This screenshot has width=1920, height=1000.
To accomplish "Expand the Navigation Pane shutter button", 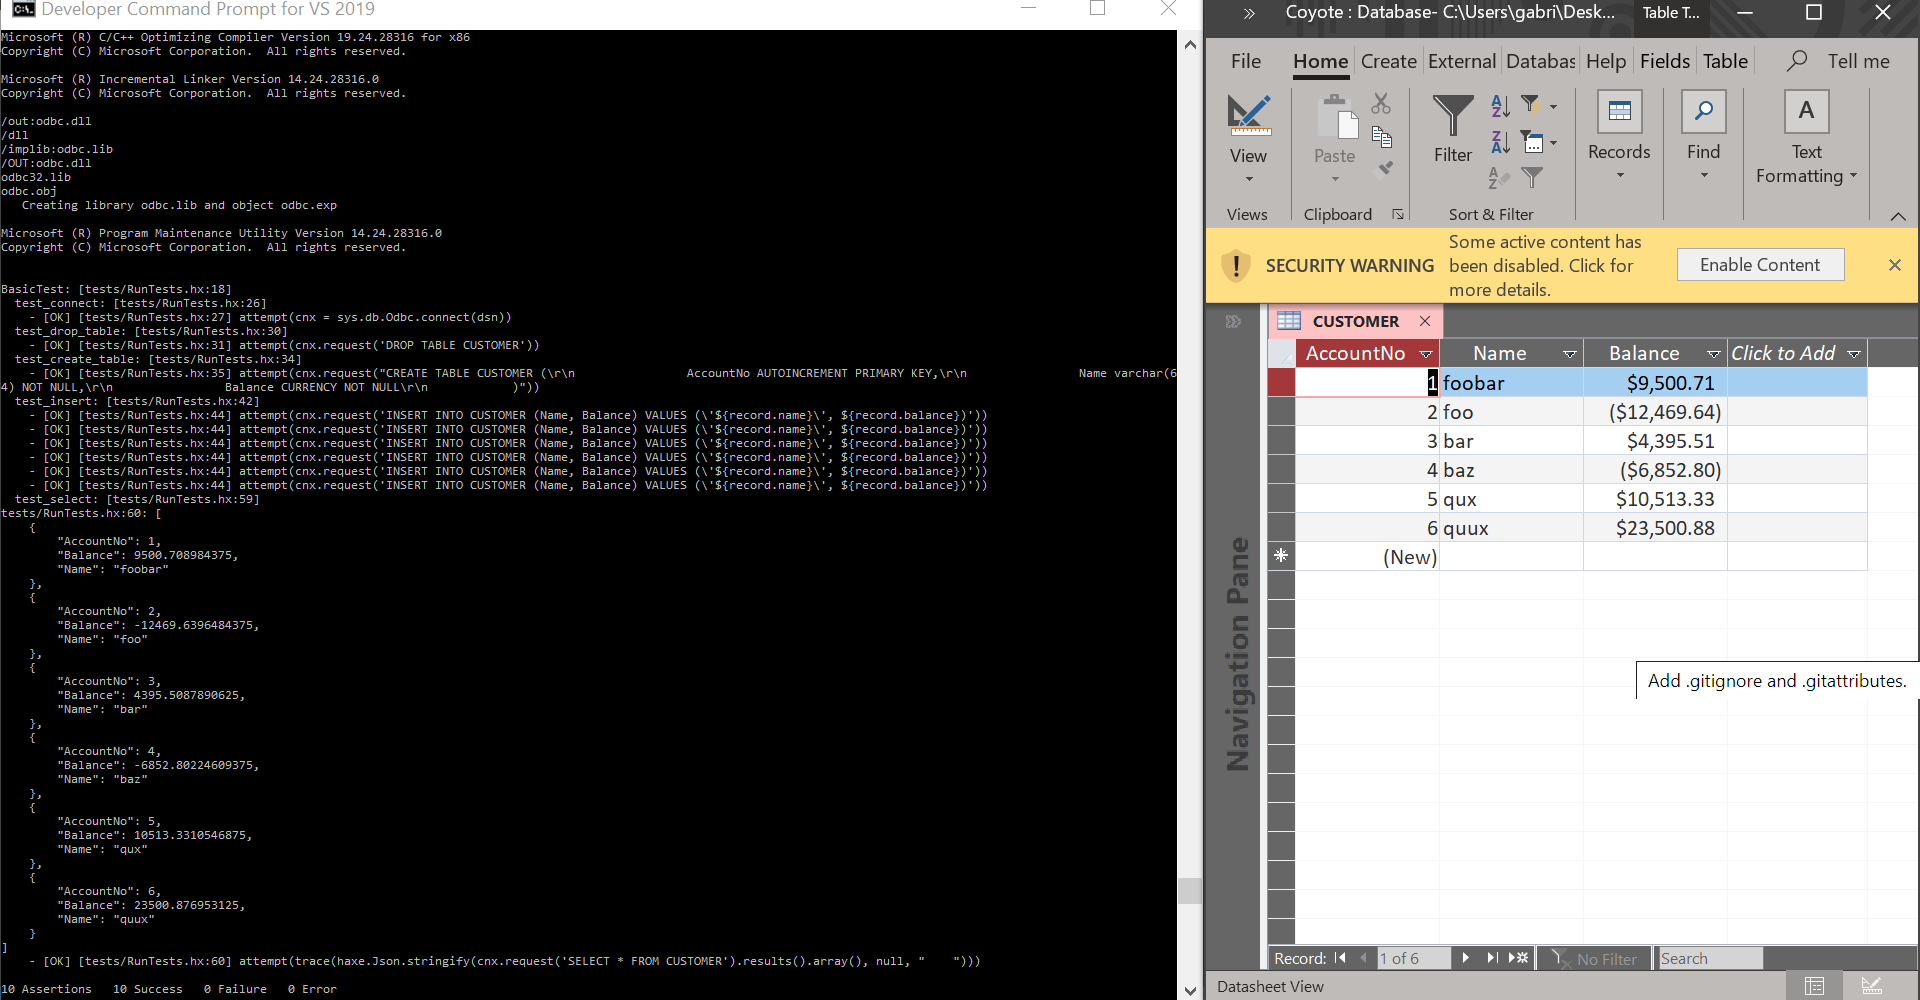I will [x=1233, y=321].
